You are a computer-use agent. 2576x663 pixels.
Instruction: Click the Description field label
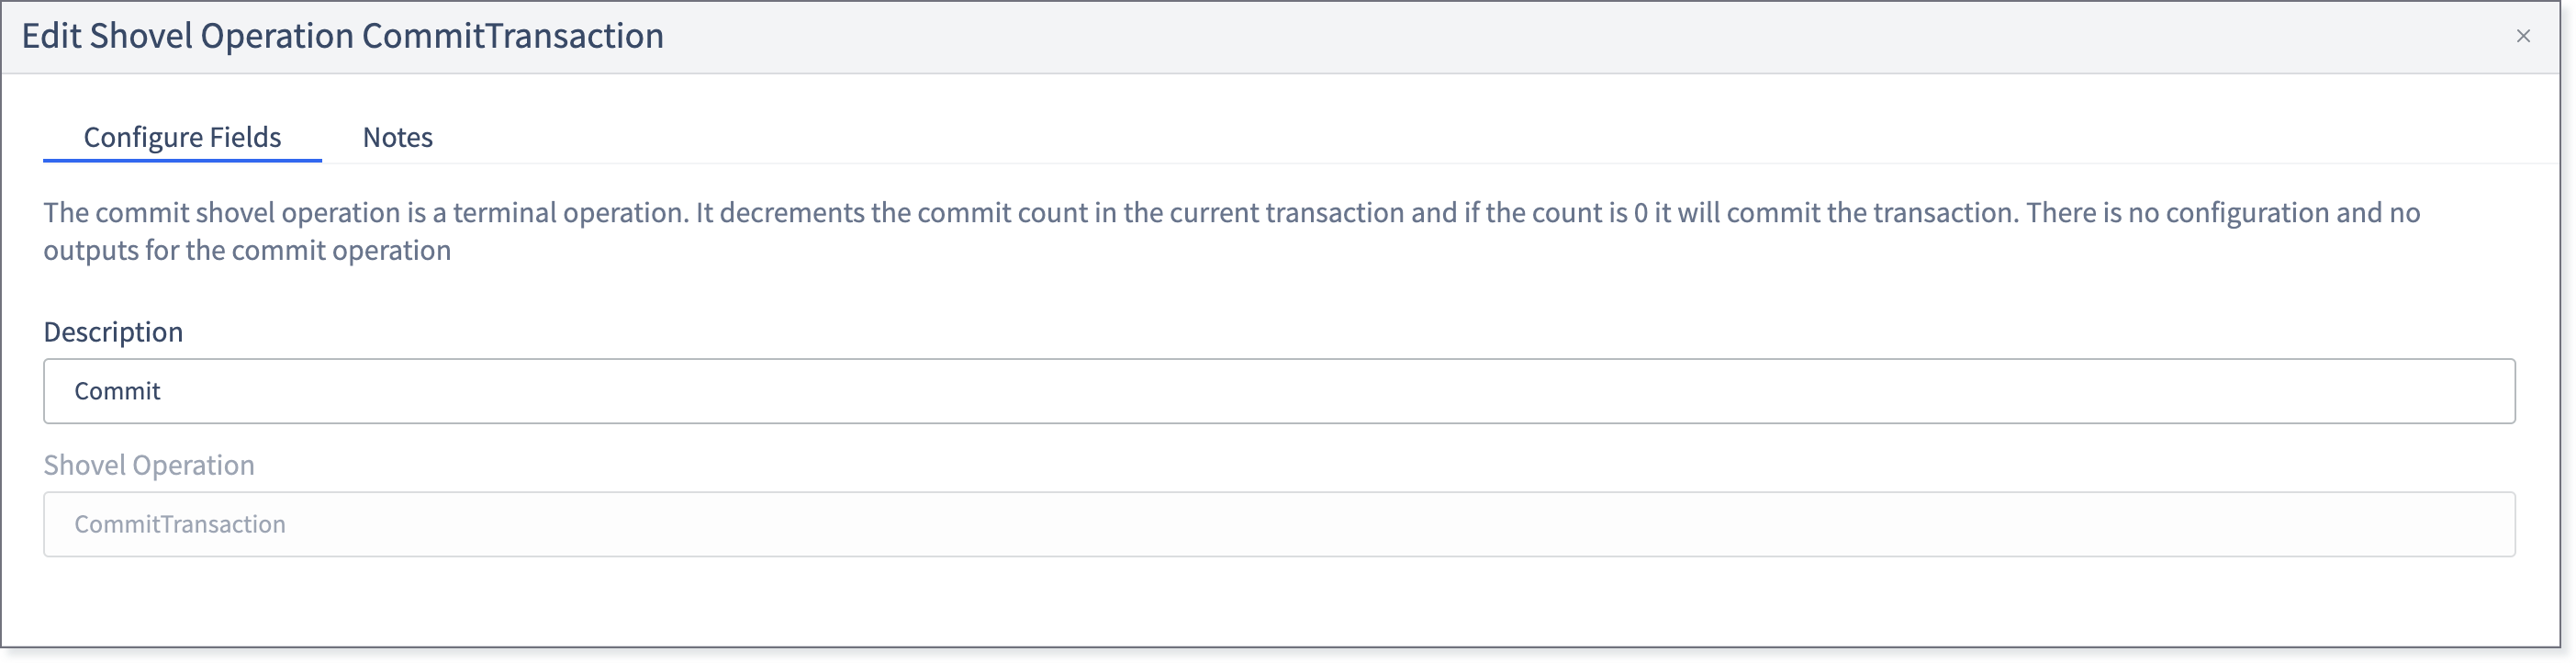pyautogui.click(x=113, y=332)
